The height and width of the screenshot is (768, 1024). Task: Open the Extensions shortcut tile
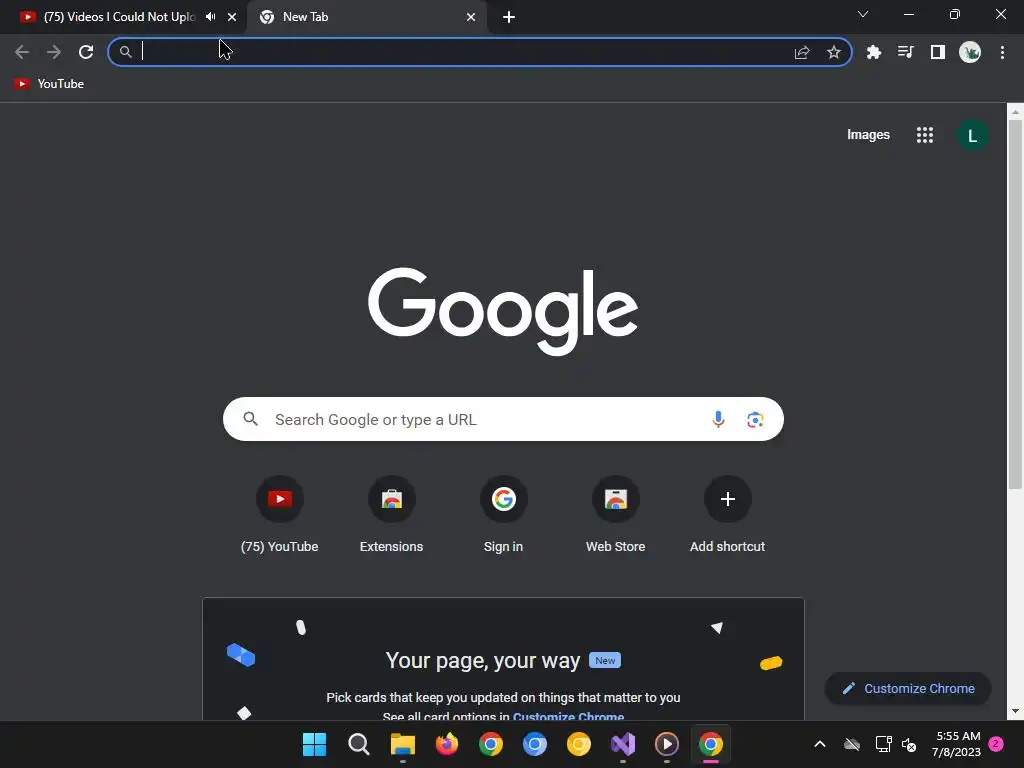click(x=391, y=516)
